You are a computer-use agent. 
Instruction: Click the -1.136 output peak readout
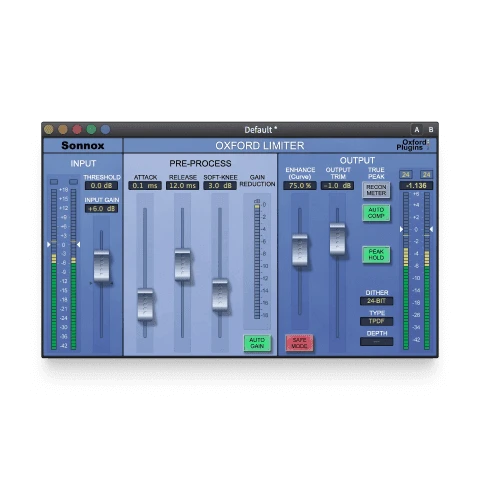click(416, 186)
